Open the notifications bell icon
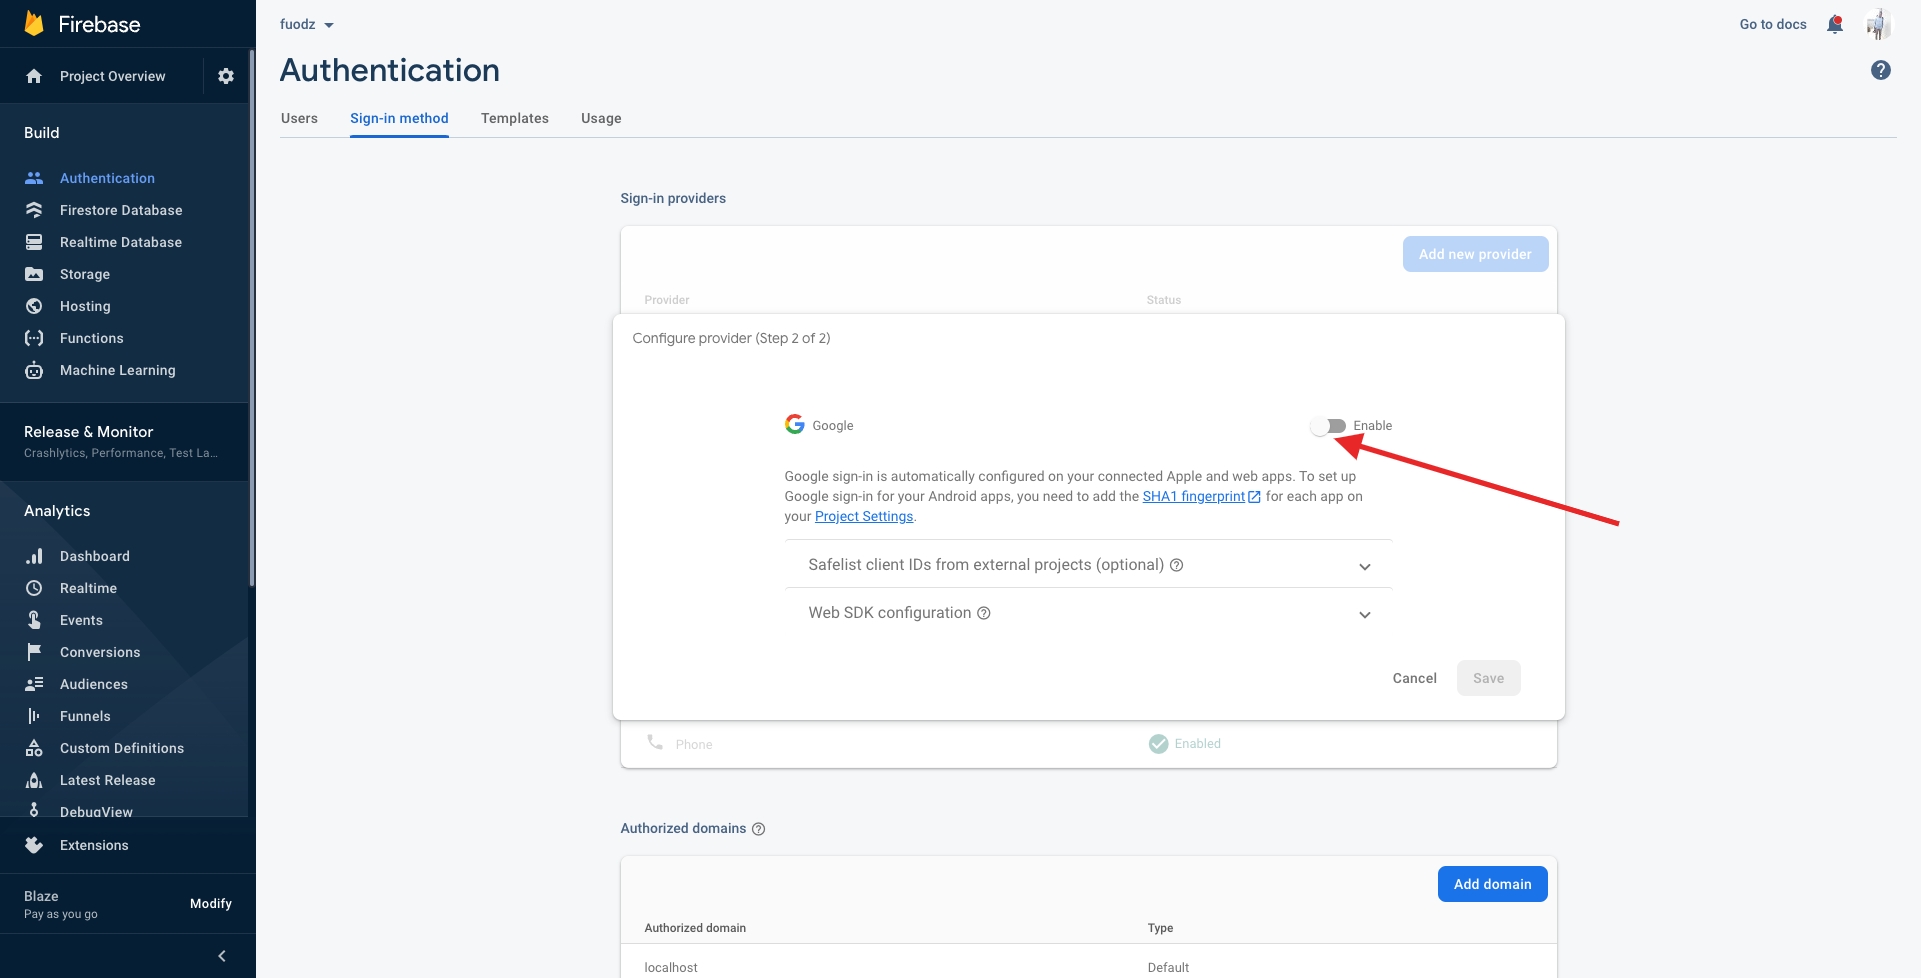 click(1834, 24)
